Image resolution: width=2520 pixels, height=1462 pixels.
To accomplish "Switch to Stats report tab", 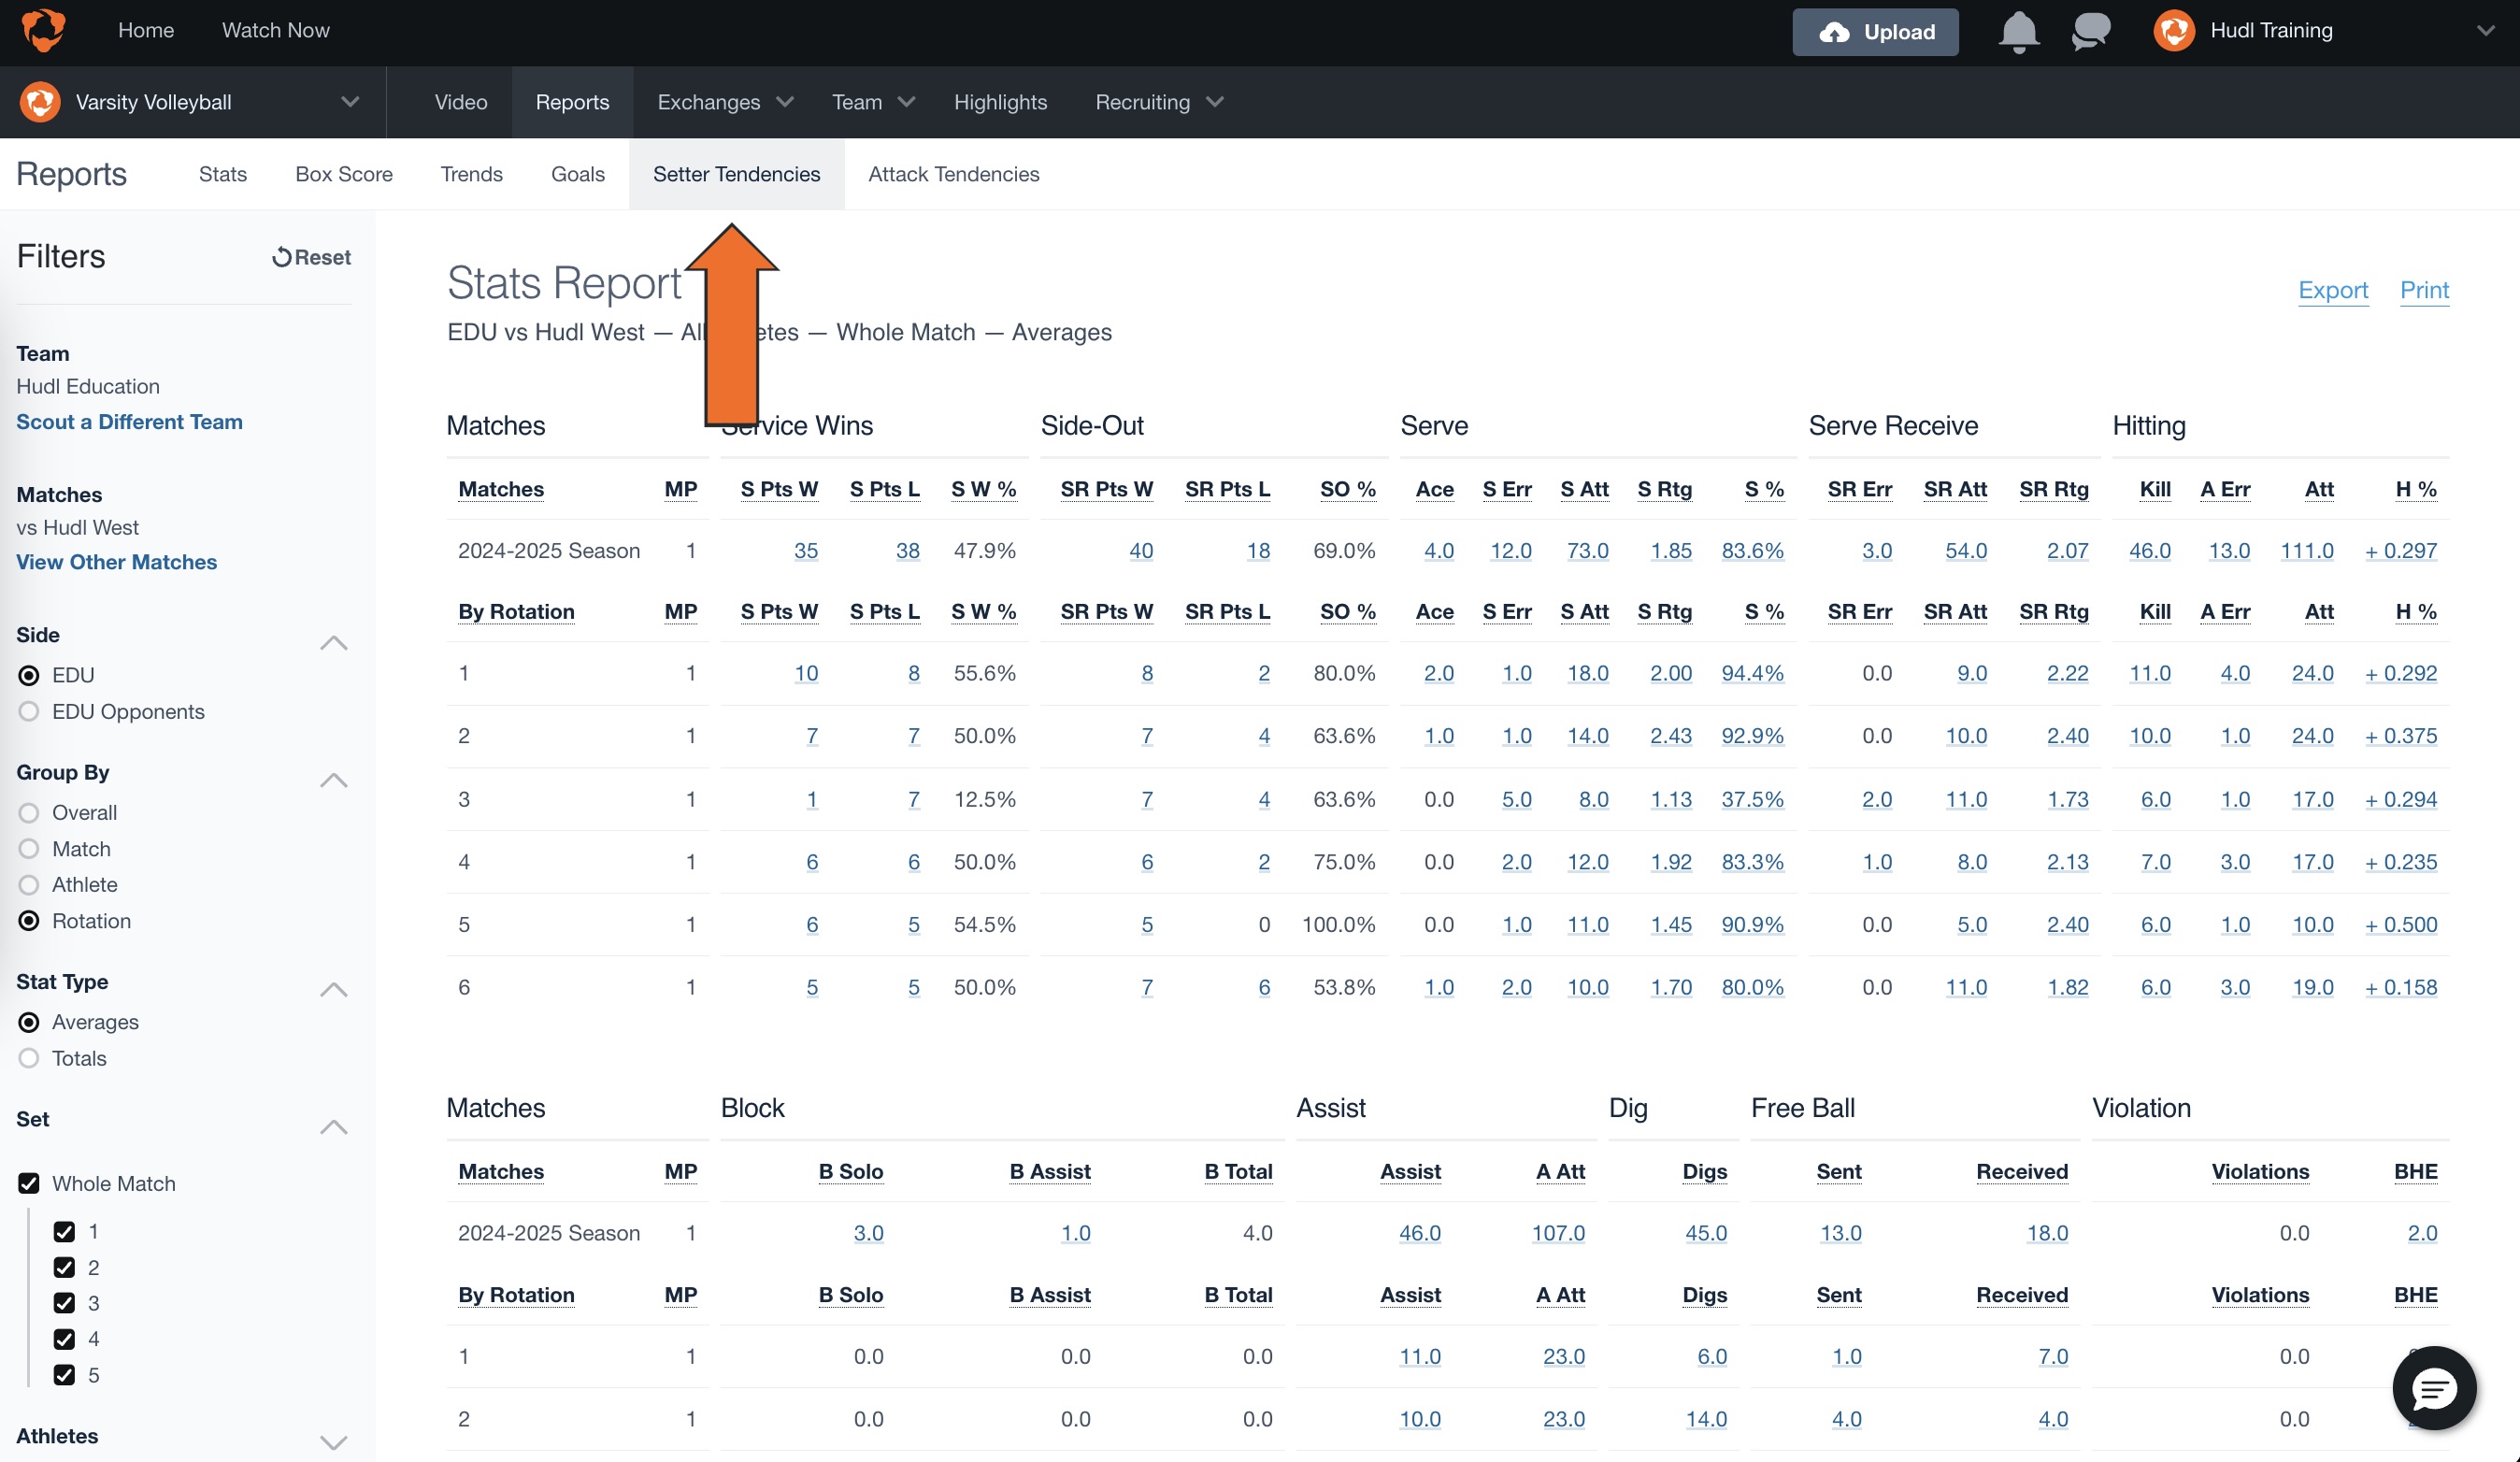I will tap(222, 174).
